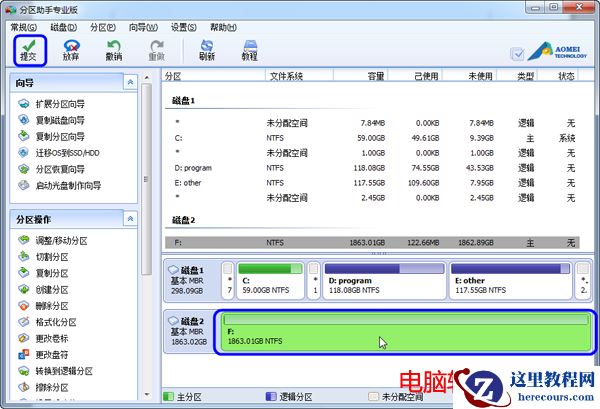Launch 复制磁盘向导 wizard

tap(51, 120)
